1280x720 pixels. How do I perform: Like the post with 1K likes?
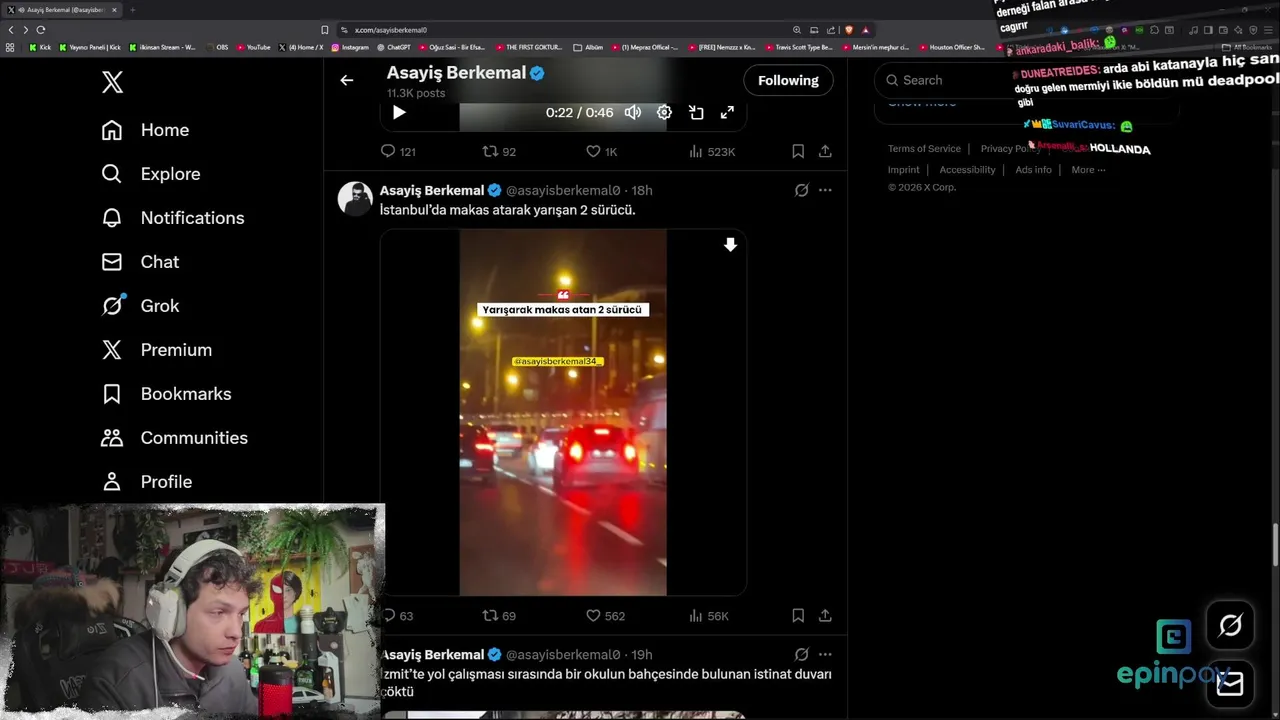[x=601, y=151]
